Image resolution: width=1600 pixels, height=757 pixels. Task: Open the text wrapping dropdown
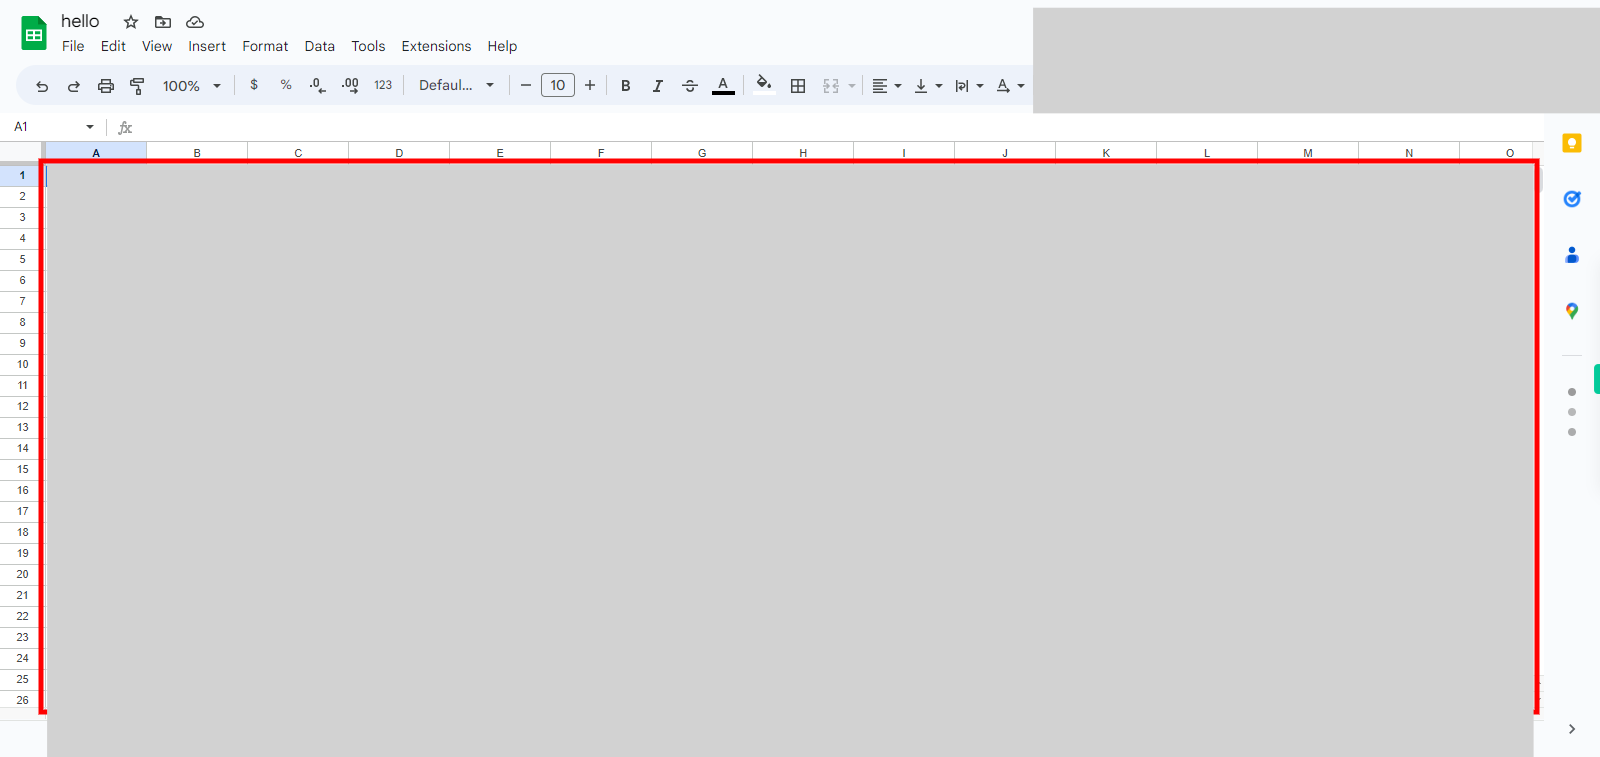(969, 86)
